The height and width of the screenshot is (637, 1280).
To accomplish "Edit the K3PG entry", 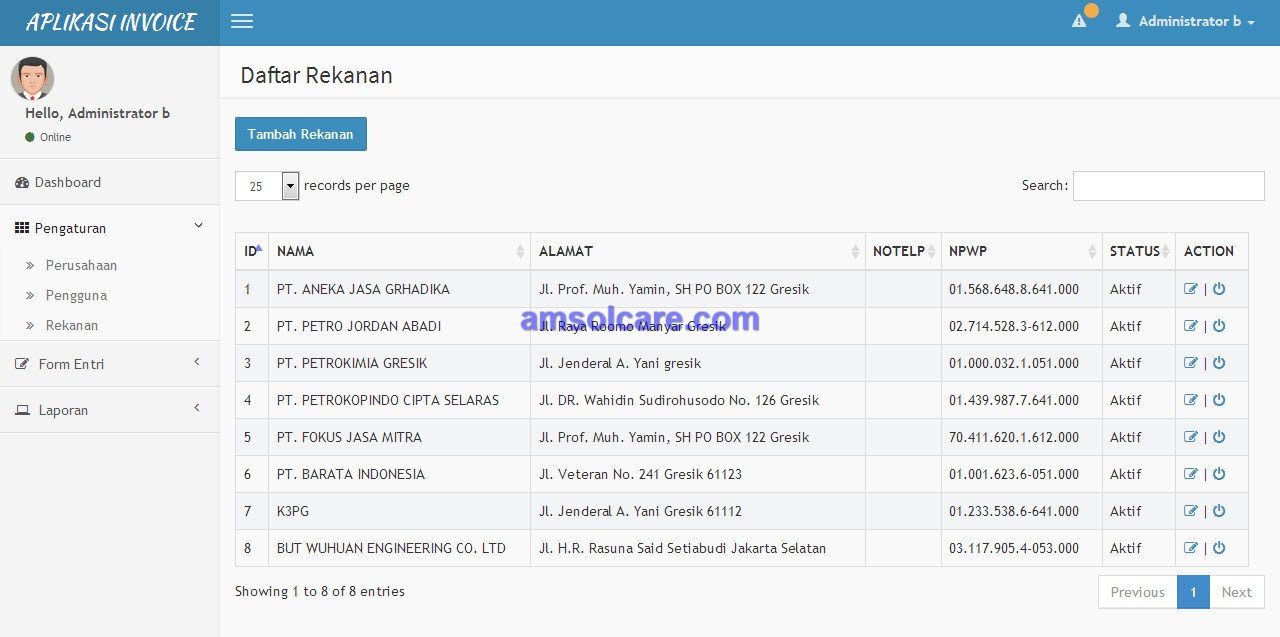I will pyautogui.click(x=1190, y=511).
